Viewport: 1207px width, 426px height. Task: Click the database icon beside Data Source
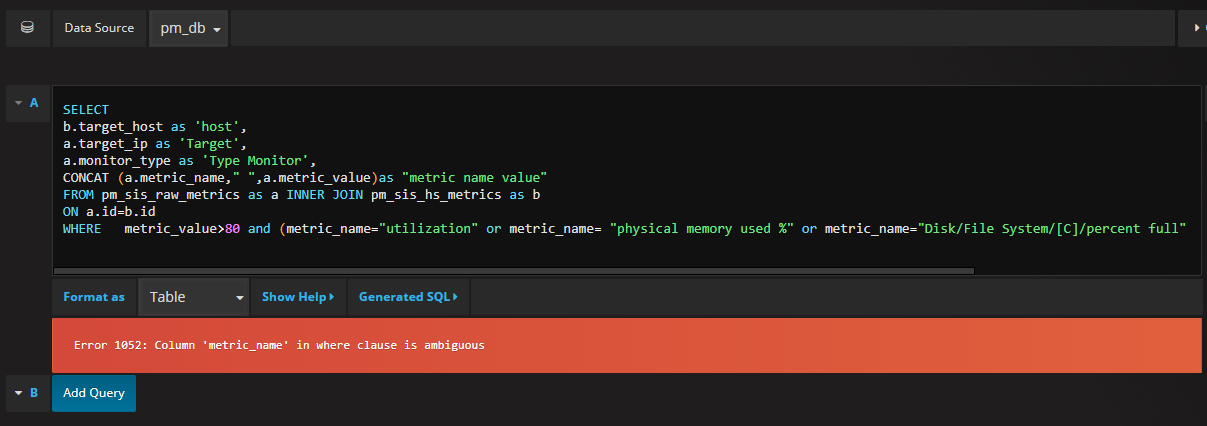[x=27, y=28]
